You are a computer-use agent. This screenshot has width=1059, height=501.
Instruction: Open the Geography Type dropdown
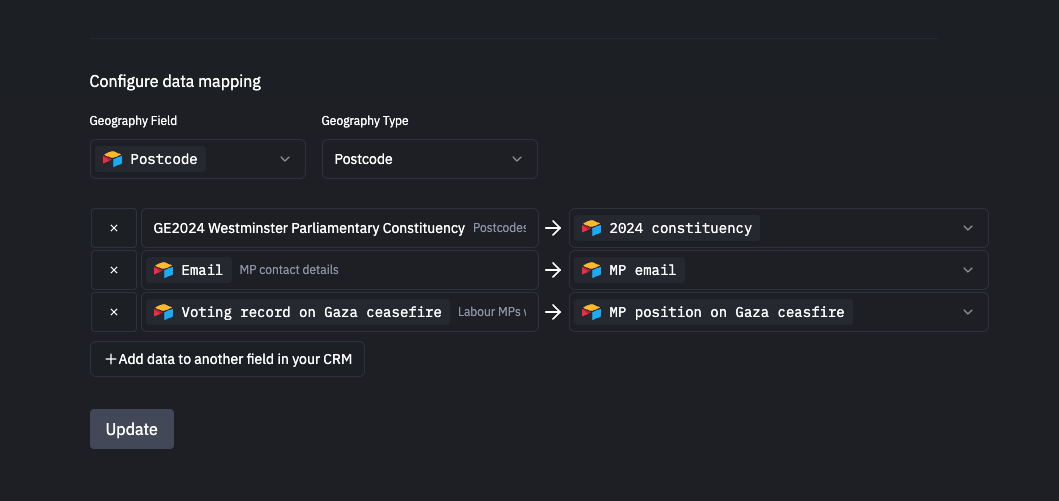pos(429,159)
